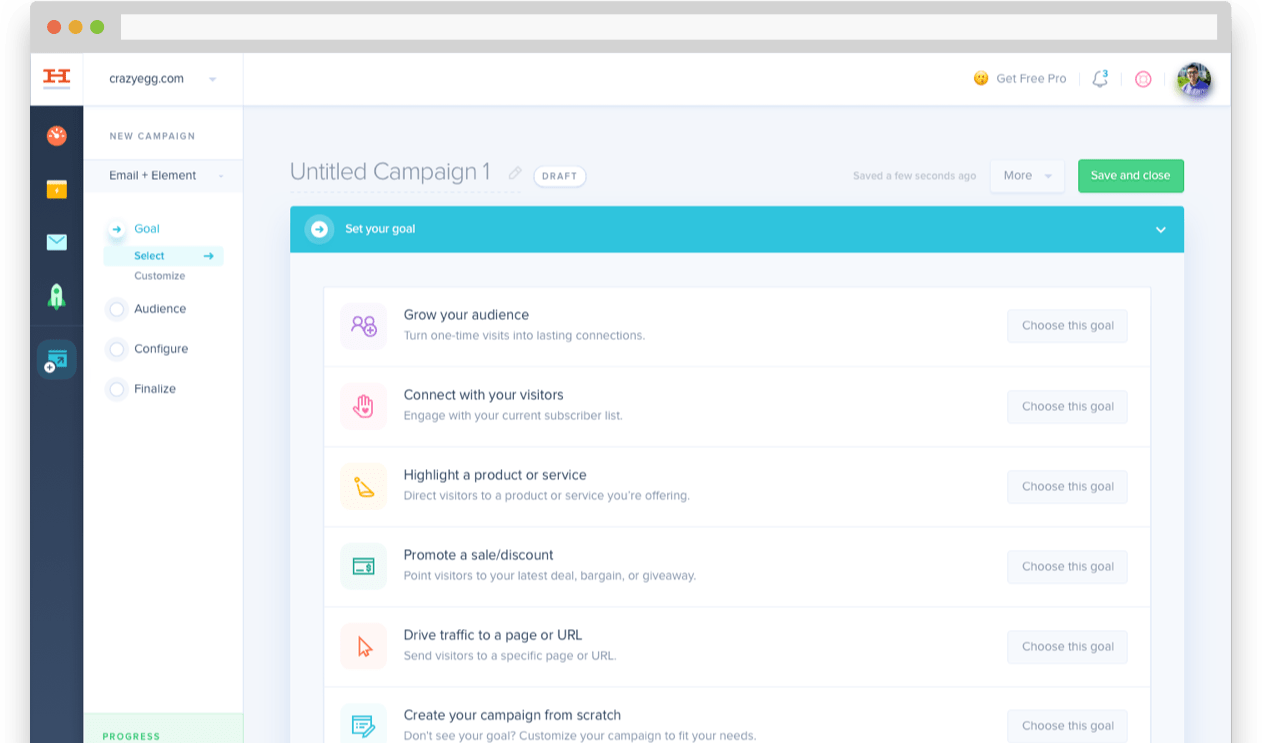Click the Promote a sale/discount title
The height and width of the screenshot is (743, 1262).
pos(478,555)
